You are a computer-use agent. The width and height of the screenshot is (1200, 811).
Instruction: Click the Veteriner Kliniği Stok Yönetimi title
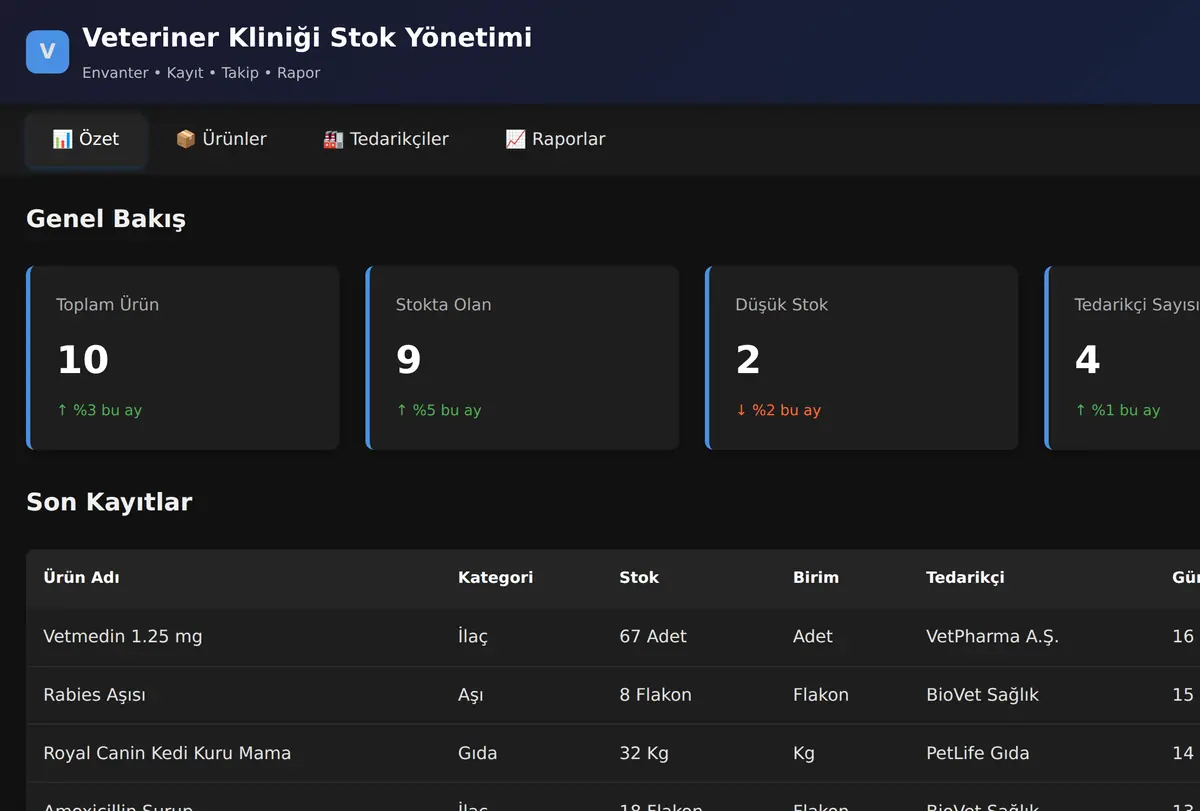pyautogui.click(x=307, y=38)
